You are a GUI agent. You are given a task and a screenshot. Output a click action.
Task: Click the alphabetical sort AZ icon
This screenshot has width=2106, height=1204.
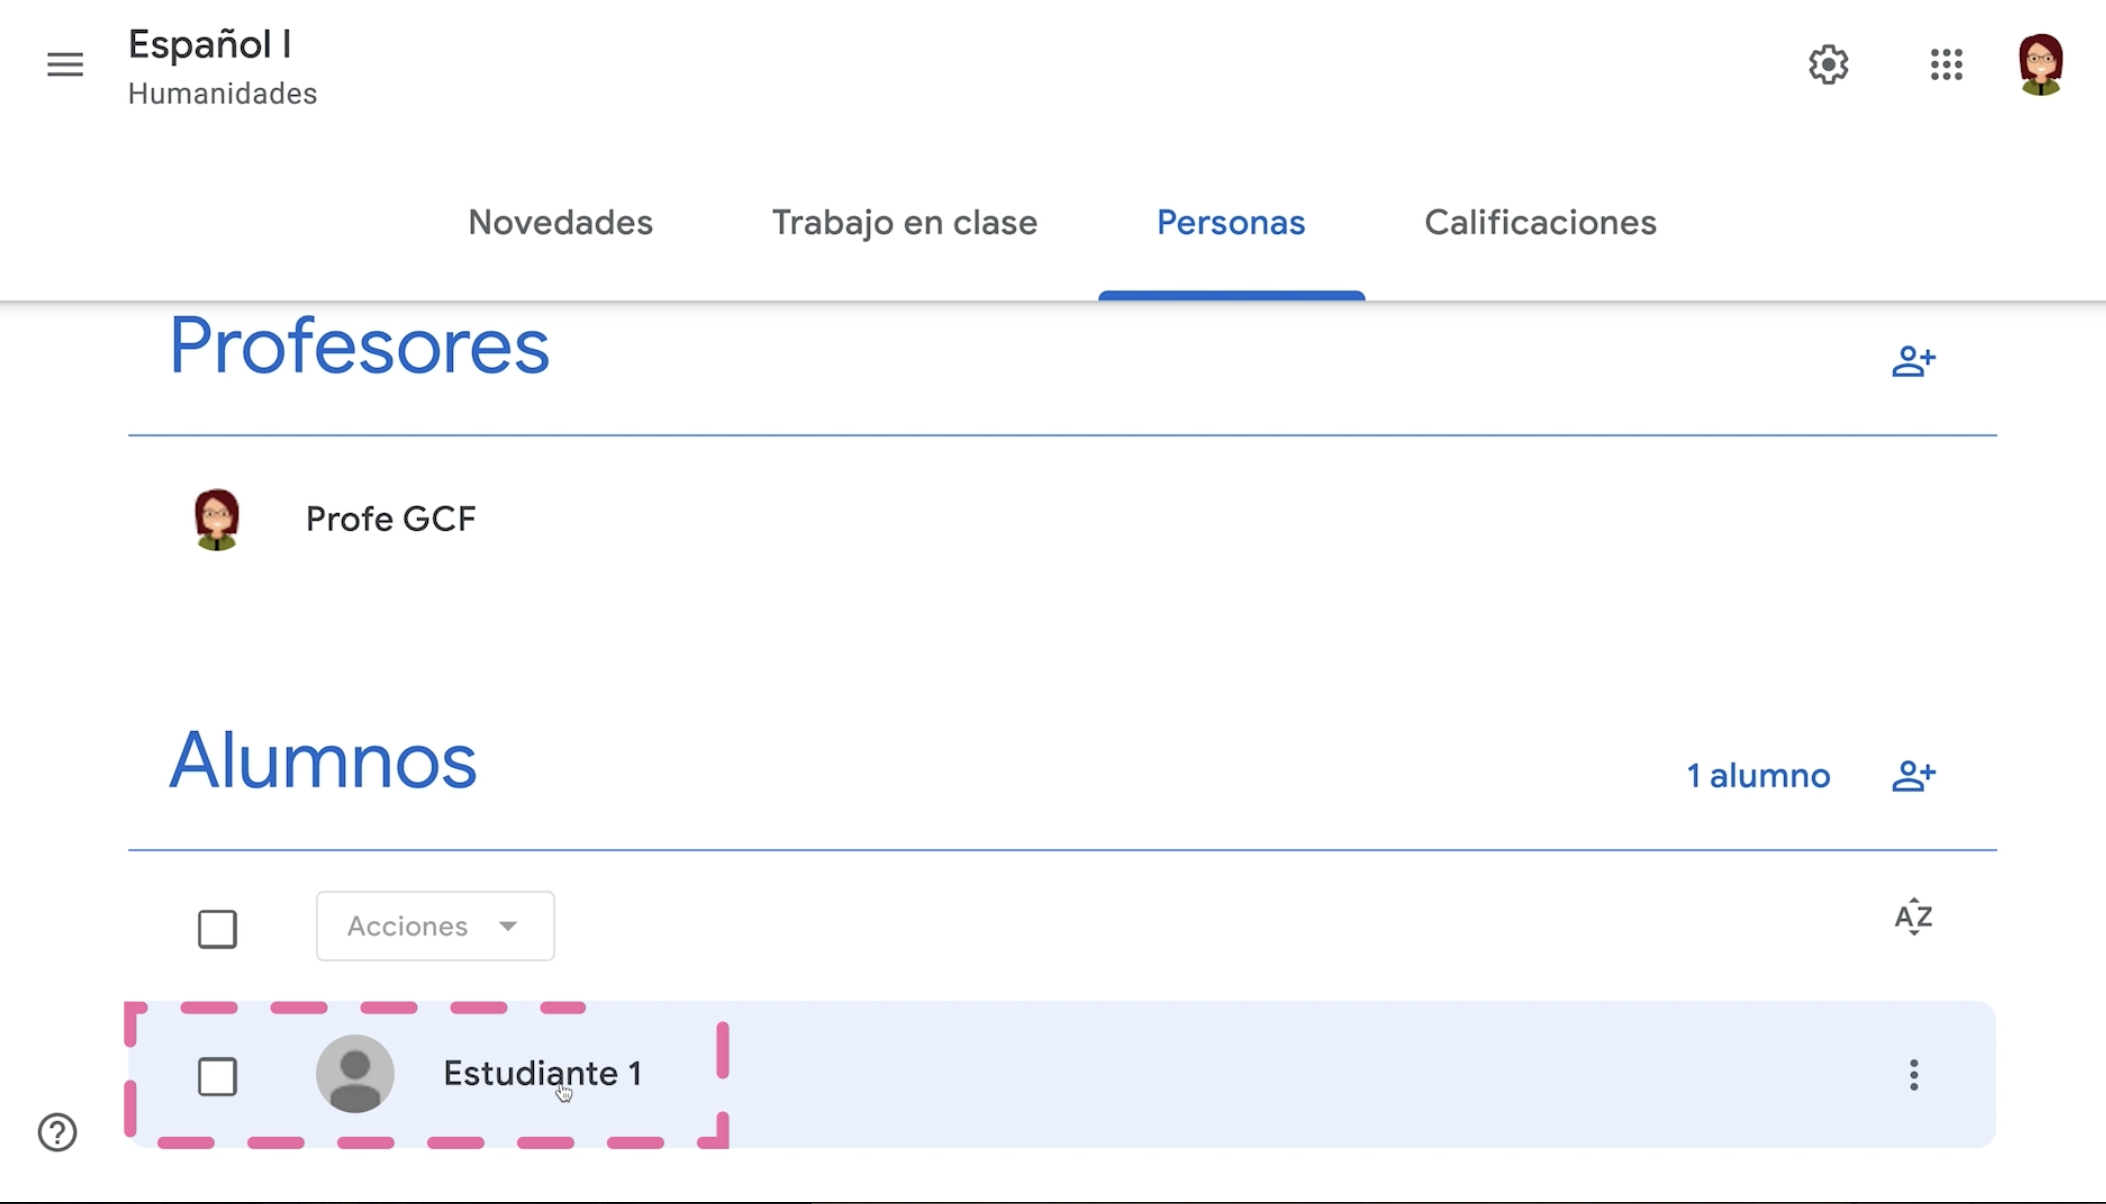point(1912,916)
